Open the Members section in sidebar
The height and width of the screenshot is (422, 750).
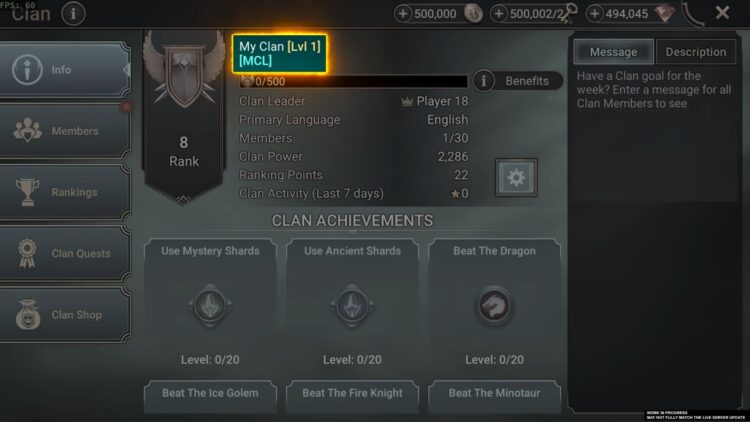(x=65, y=131)
